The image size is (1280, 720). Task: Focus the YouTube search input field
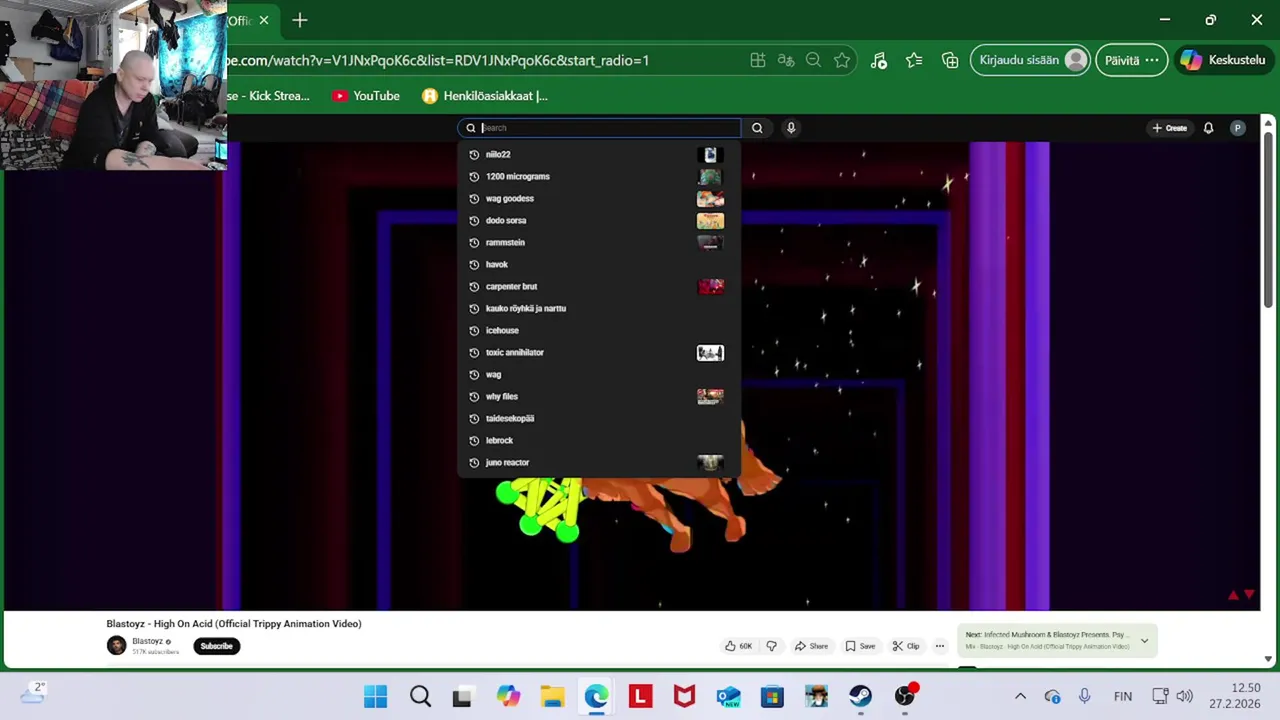pyautogui.click(x=600, y=128)
